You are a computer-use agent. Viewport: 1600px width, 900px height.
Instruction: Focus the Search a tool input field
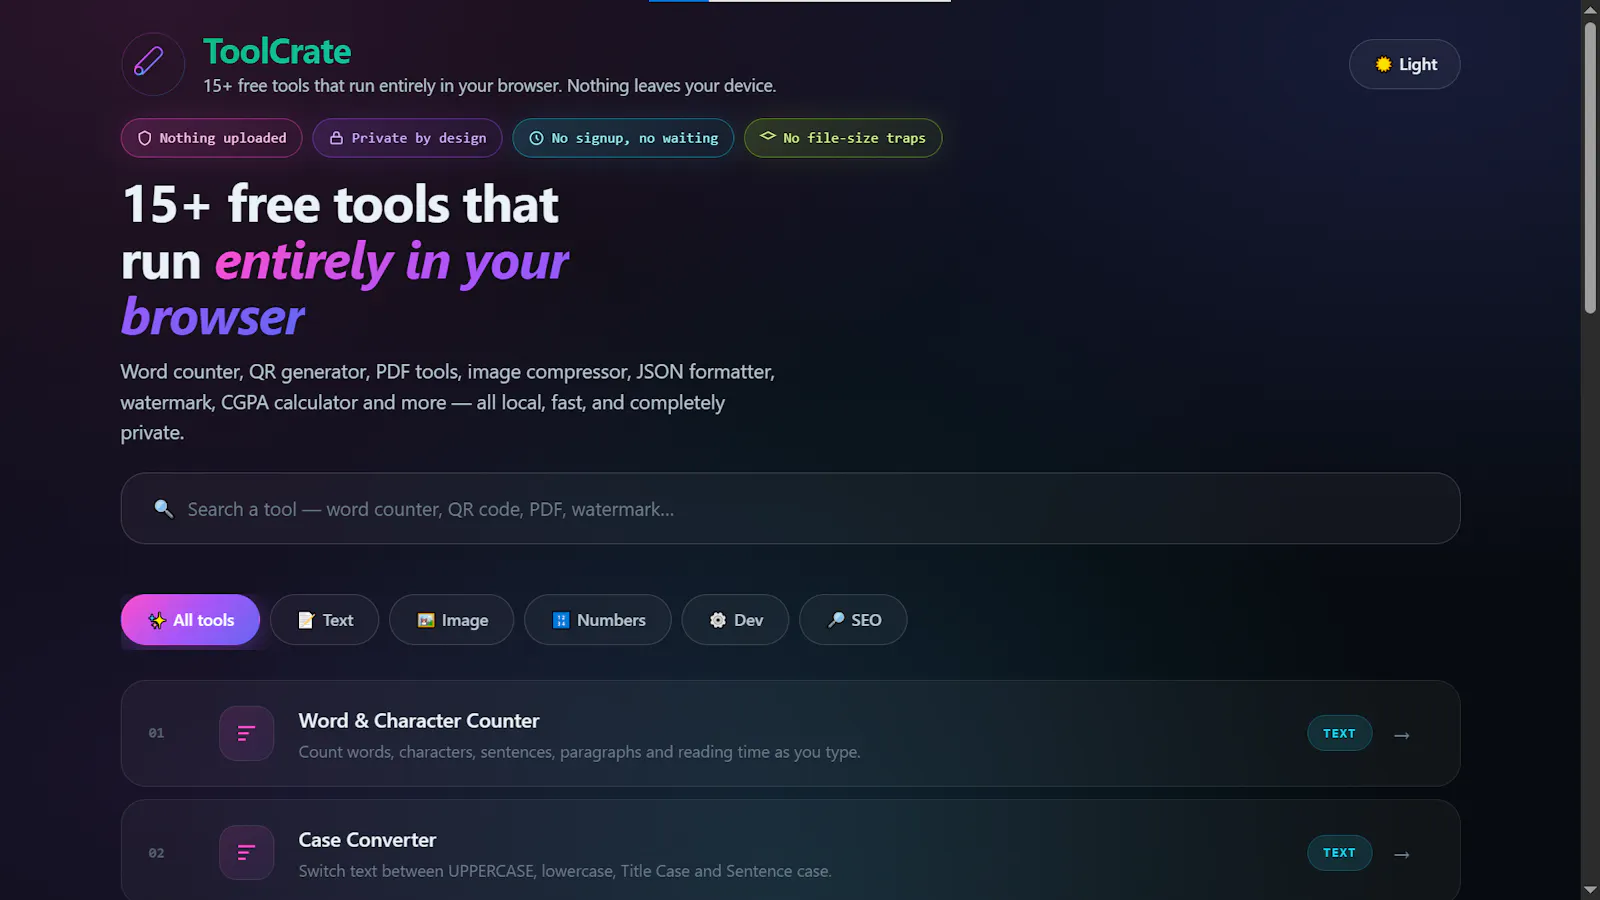[x=790, y=508]
